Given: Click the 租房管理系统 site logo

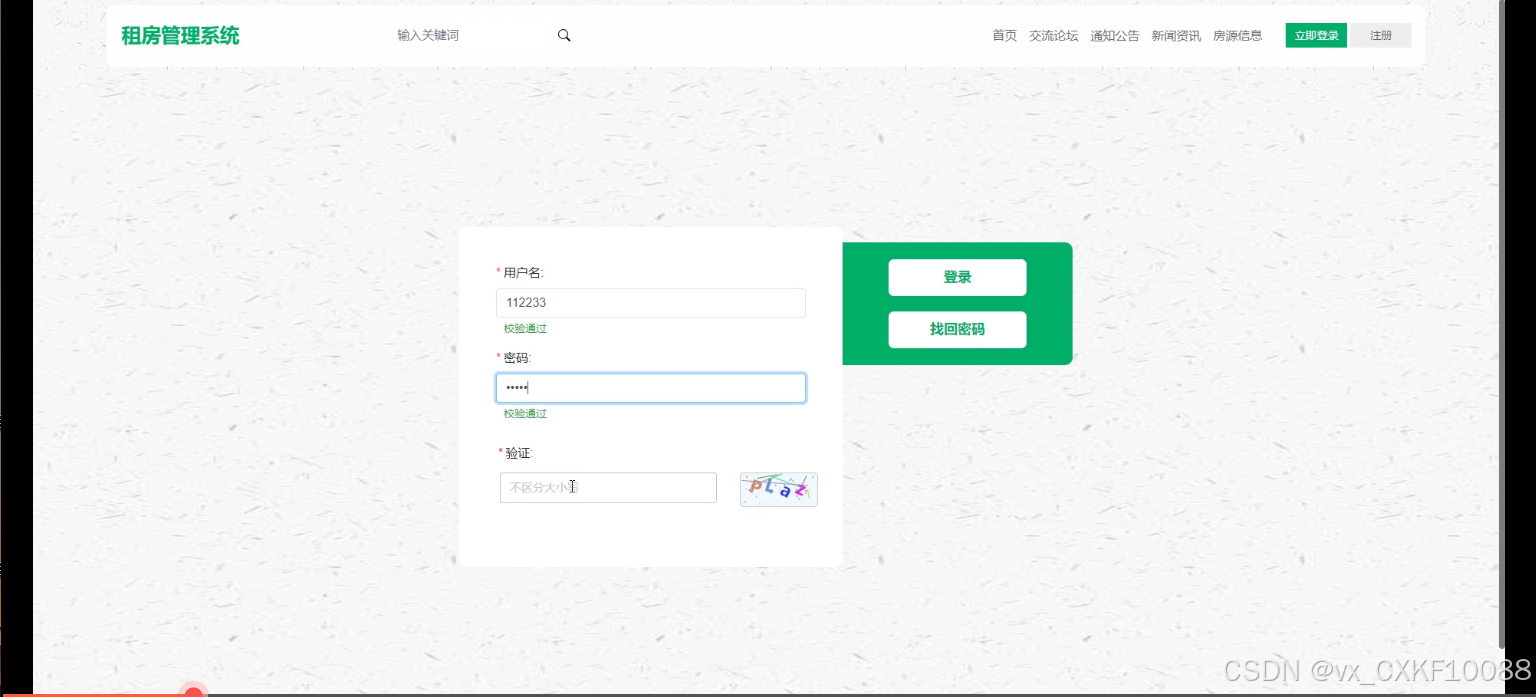Looking at the screenshot, I should (x=180, y=36).
